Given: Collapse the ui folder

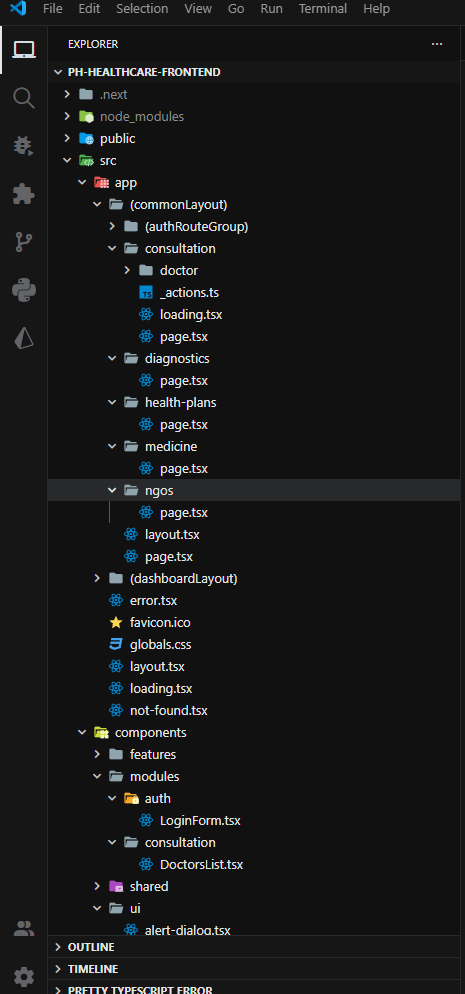Looking at the screenshot, I should point(97,908).
